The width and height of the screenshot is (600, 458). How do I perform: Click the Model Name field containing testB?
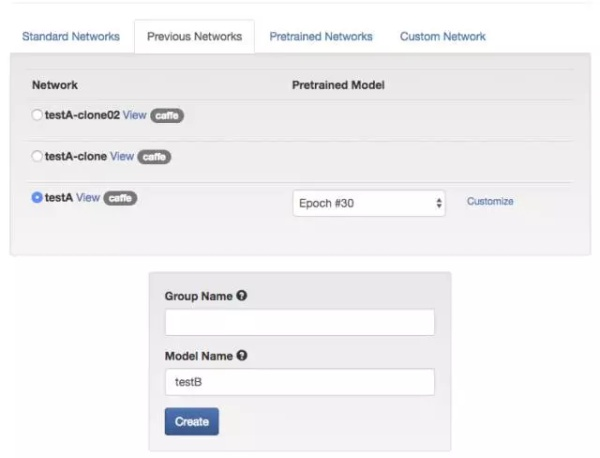coord(299,382)
